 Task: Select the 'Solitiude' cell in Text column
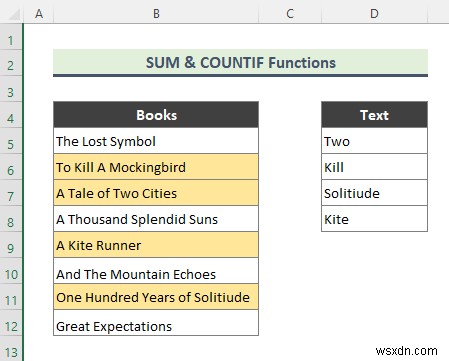point(374,193)
